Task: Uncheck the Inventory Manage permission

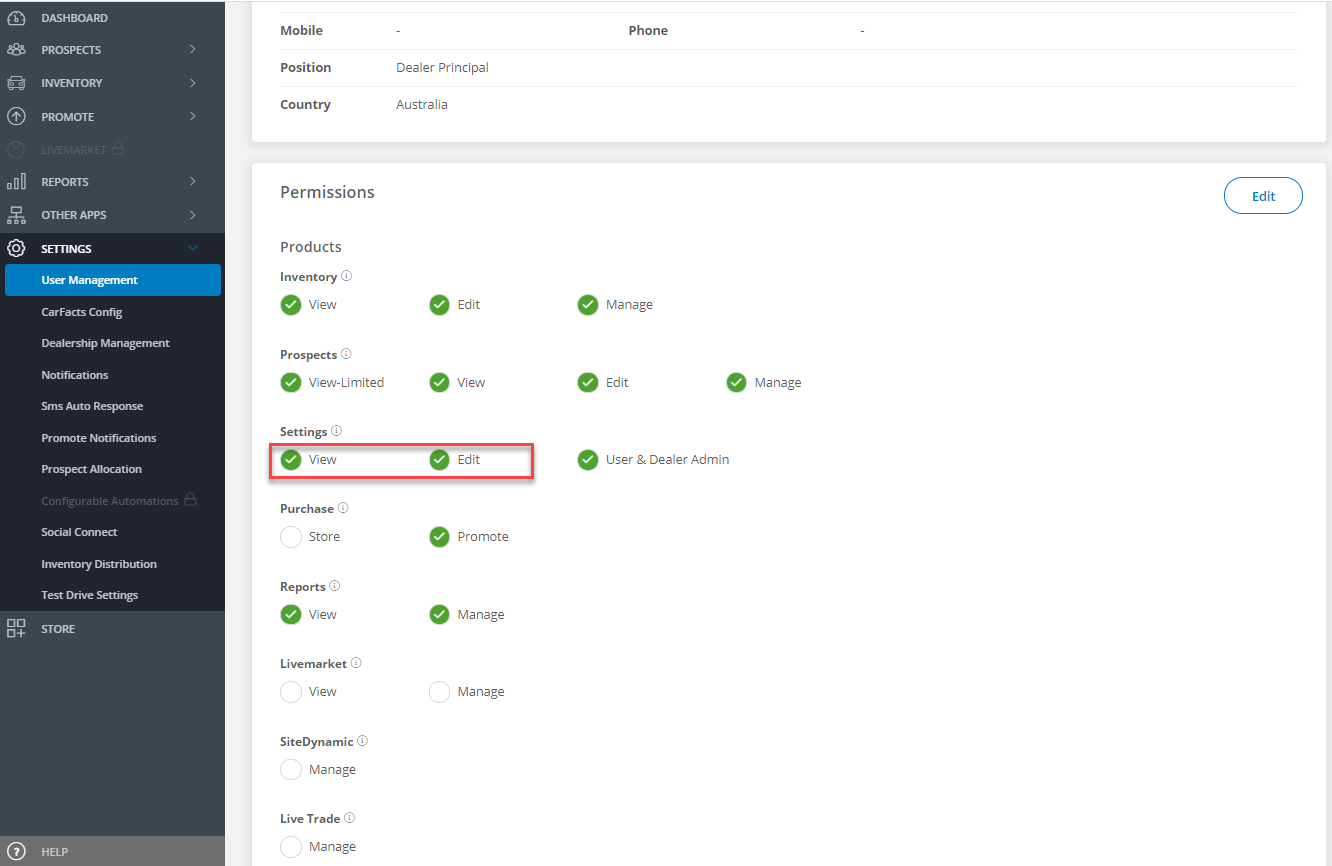Action: [x=588, y=305]
